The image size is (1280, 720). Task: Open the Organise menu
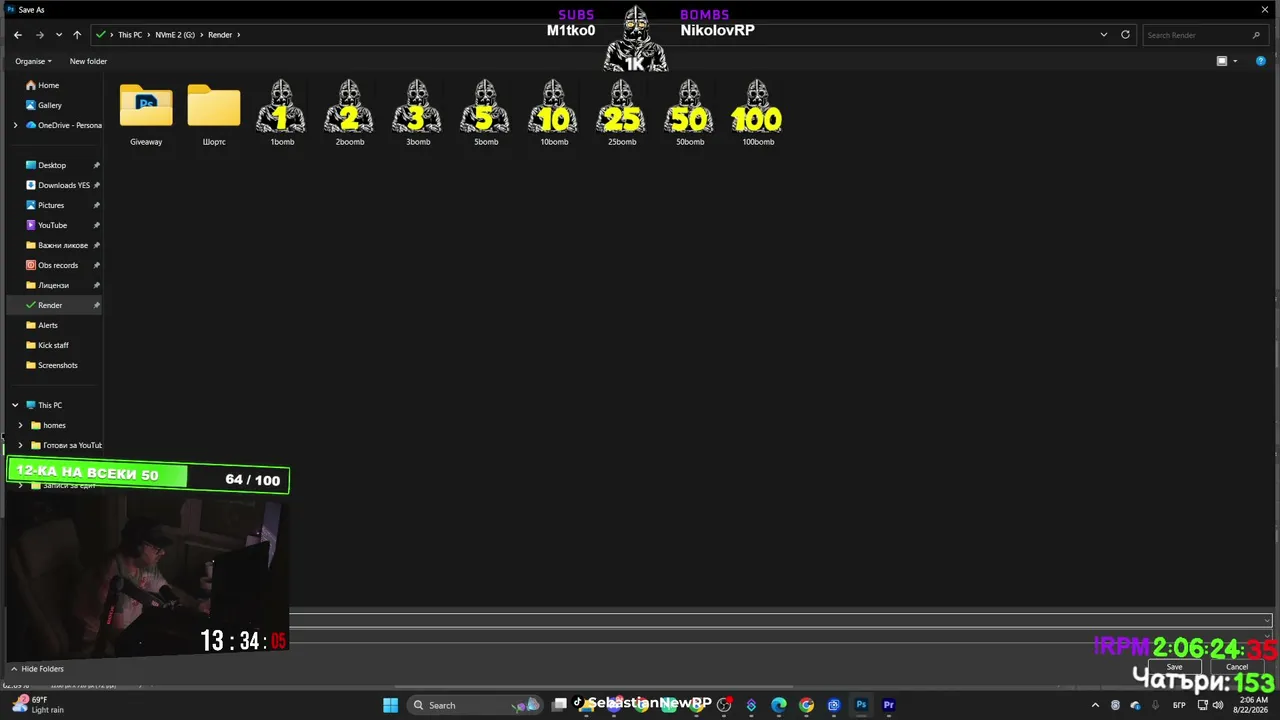[33, 61]
